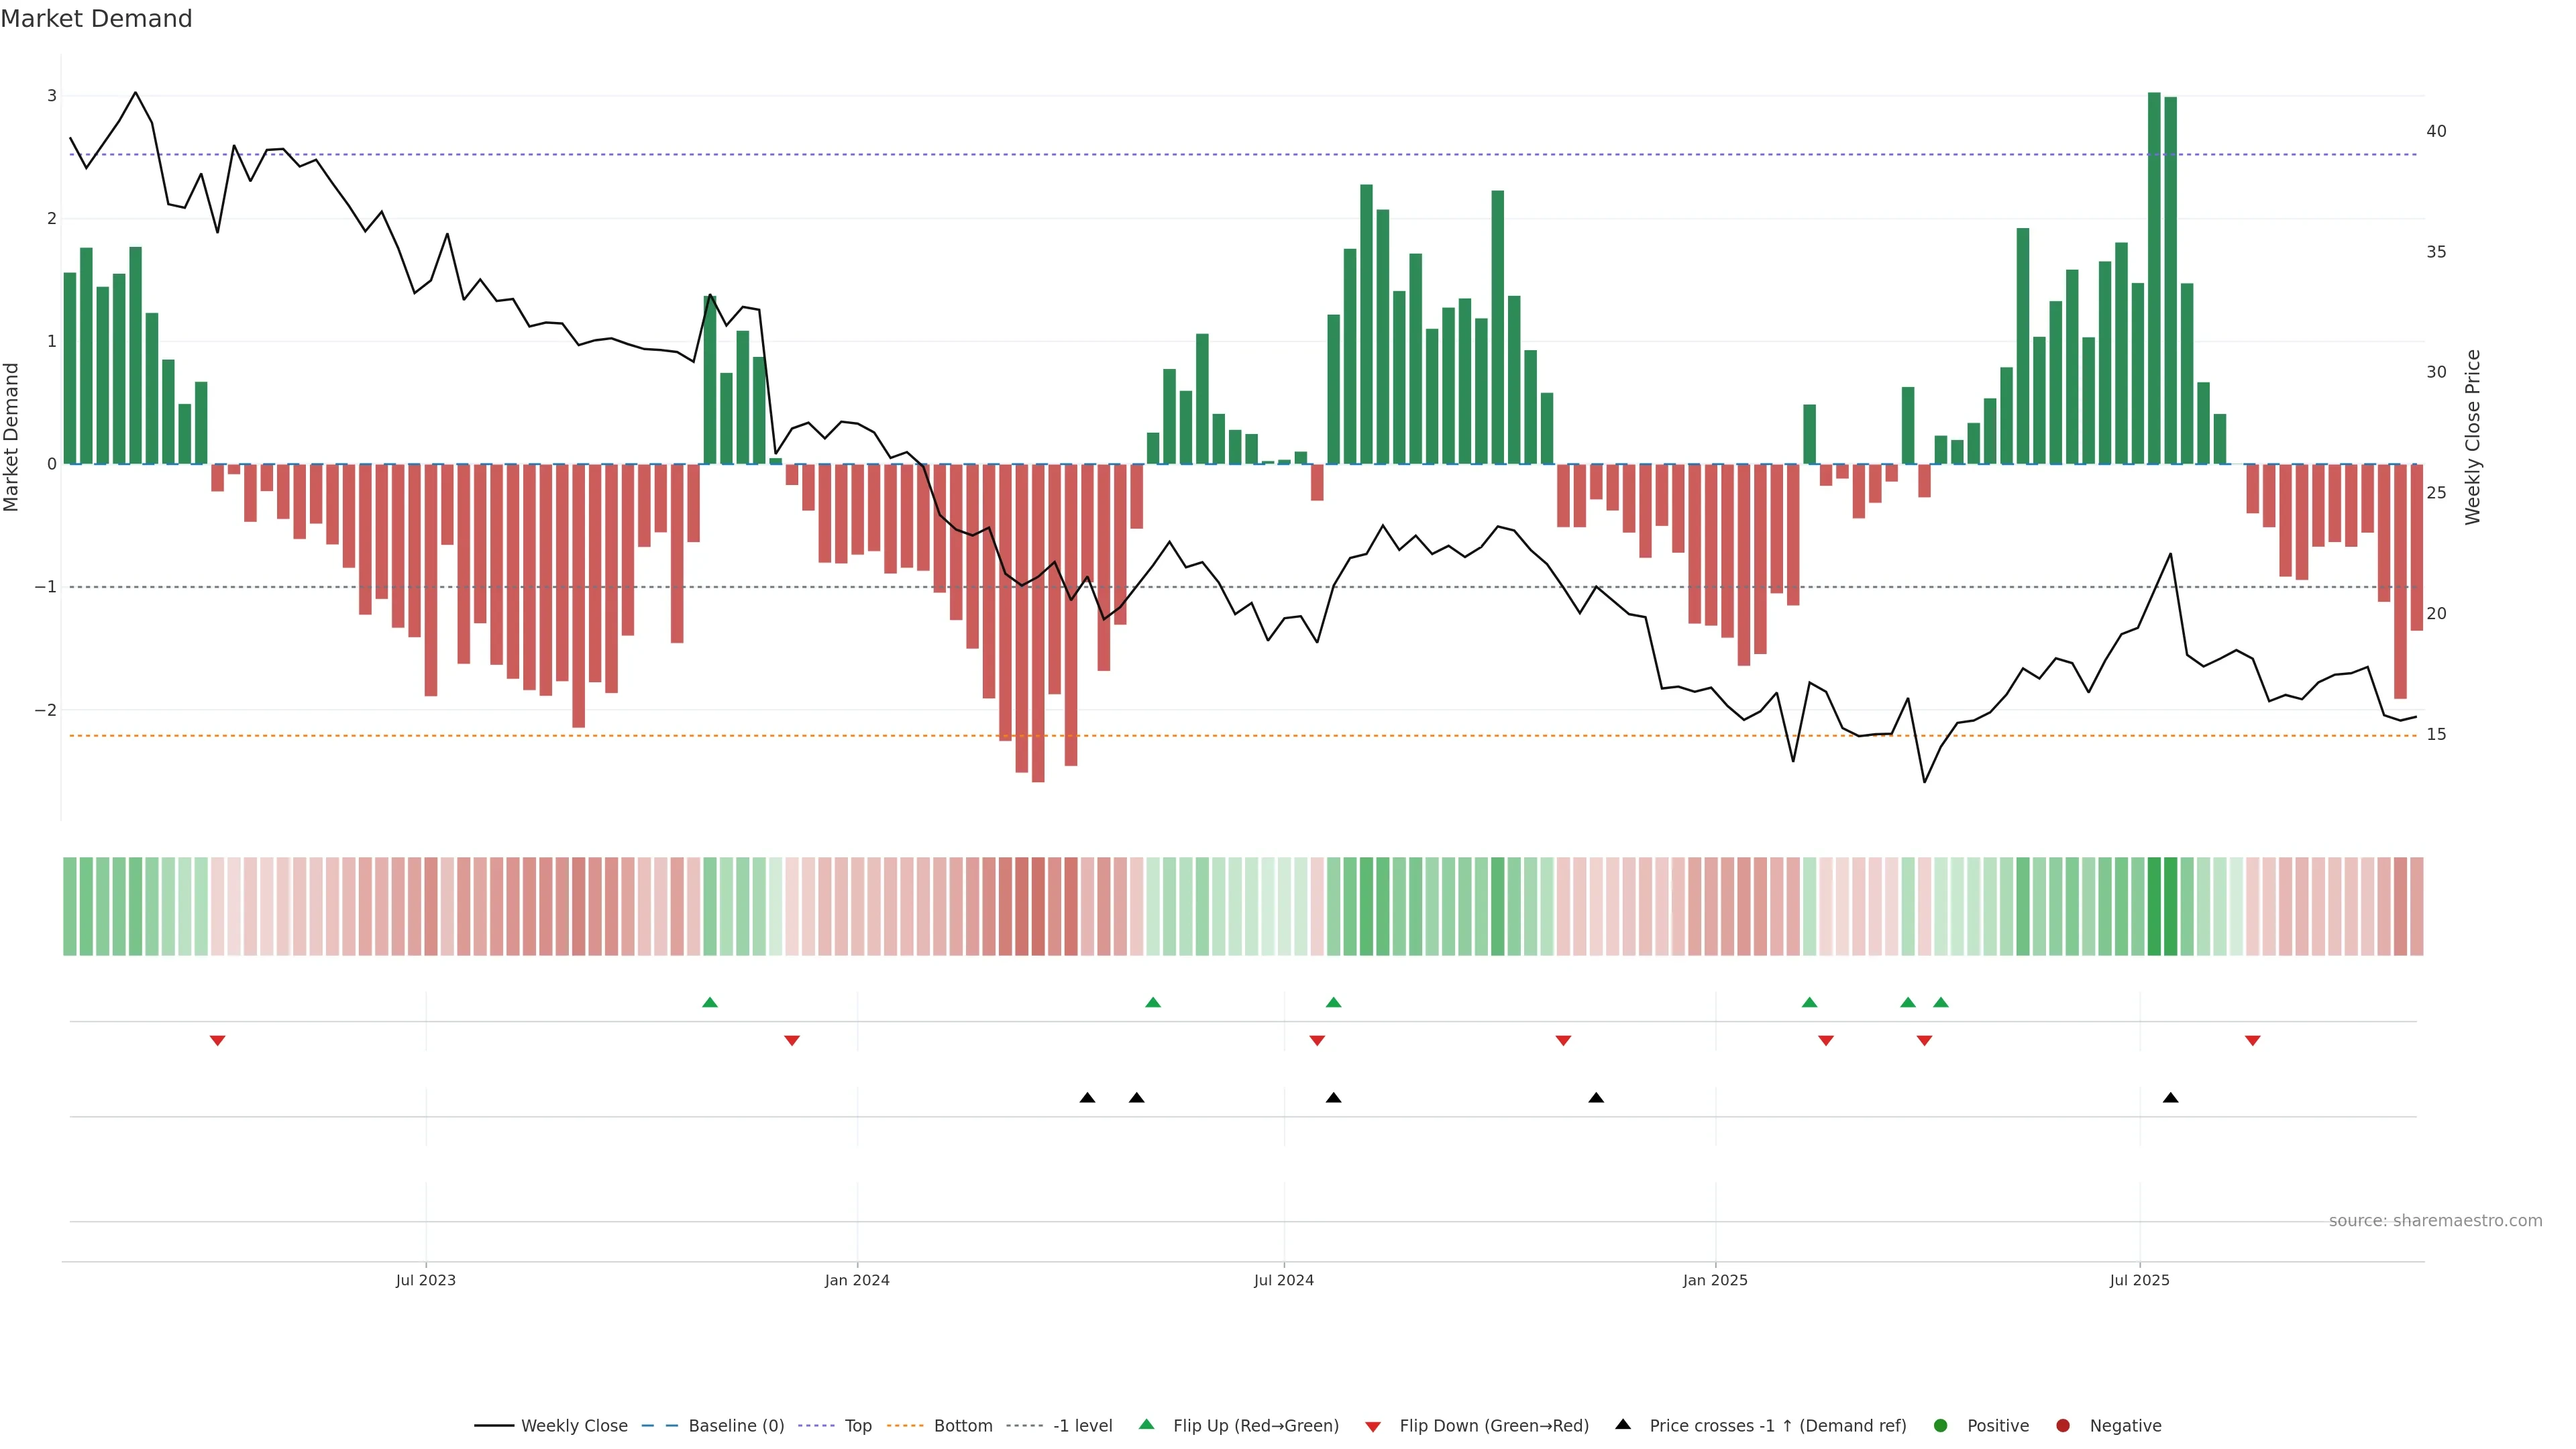The width and height of the screenshot is (2576, 1449).
Task: Click the rightmost red Flip Down triangle marker
Action: 2253,1041
